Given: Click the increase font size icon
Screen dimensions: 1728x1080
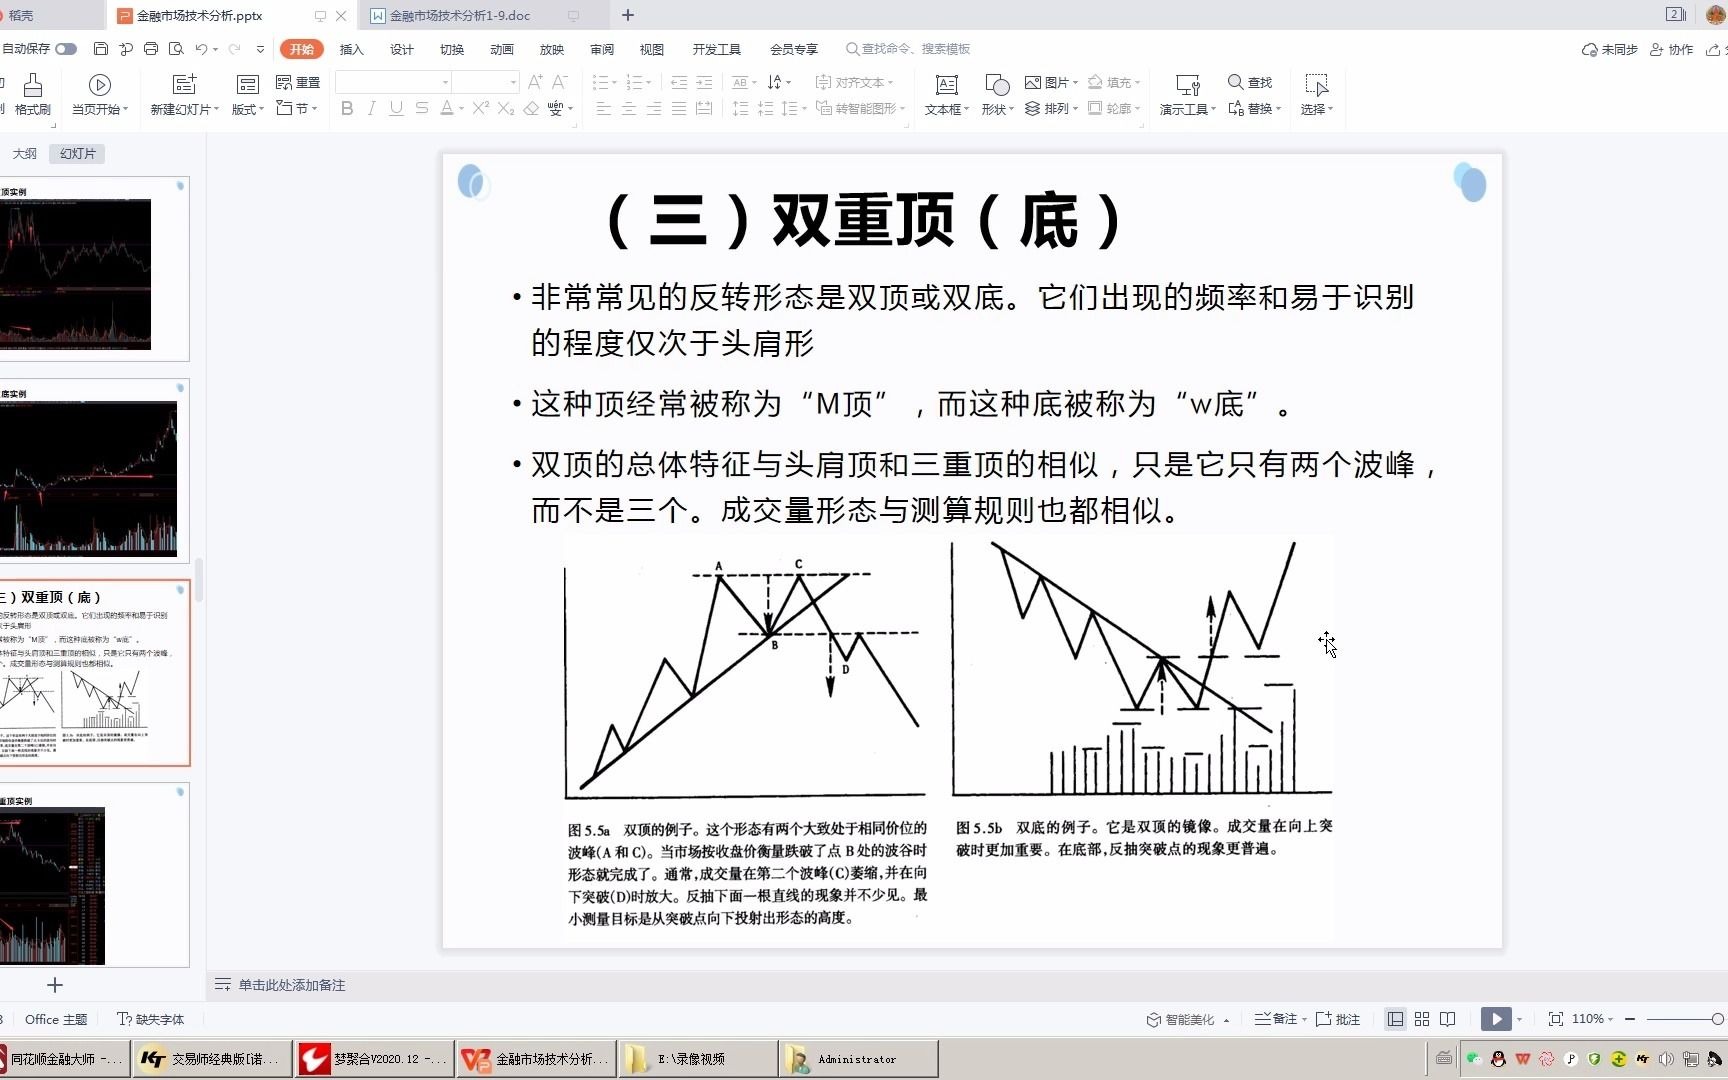Looking at the screenshot, I should (535, 82).
